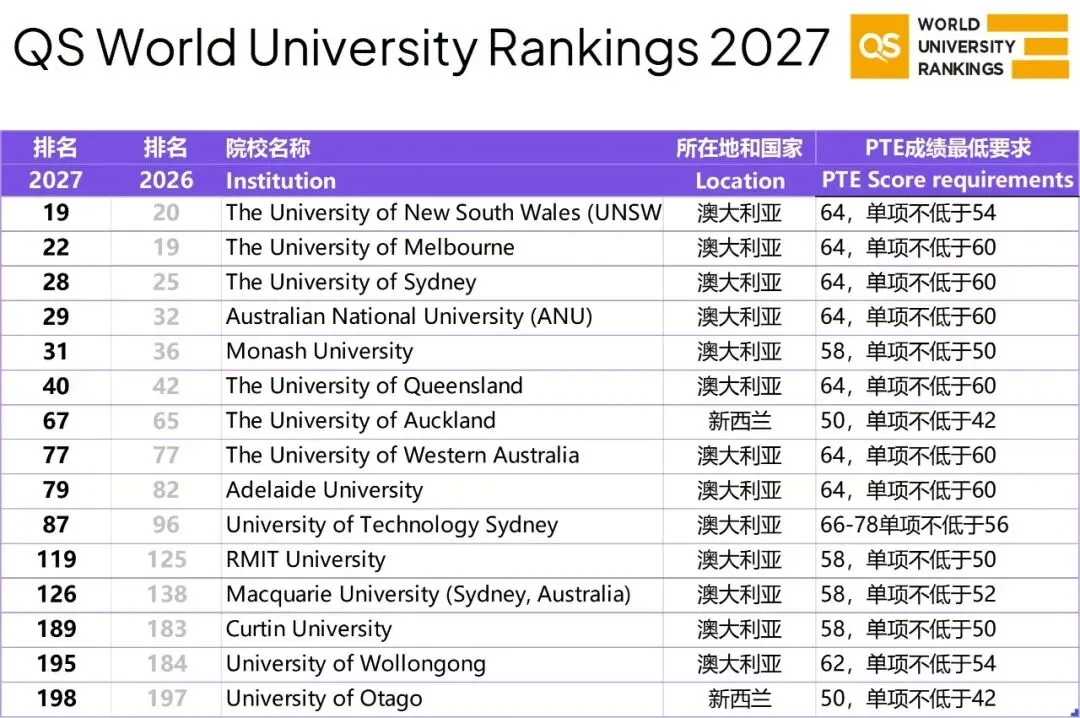Select 2026 rank cell 20 for UNSW

click(x=166, y=213)
